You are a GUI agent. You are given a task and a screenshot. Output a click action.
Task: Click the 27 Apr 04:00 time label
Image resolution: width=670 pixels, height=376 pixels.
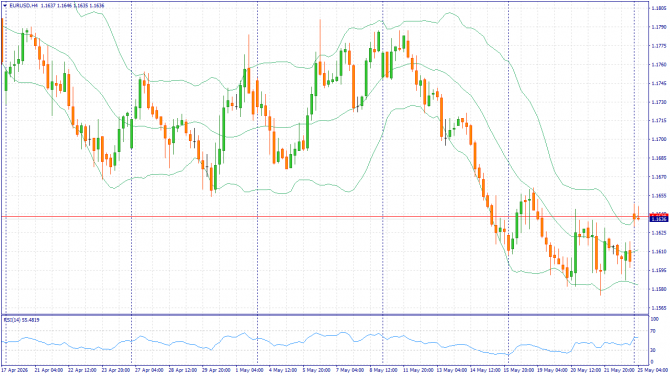[149, 370]
